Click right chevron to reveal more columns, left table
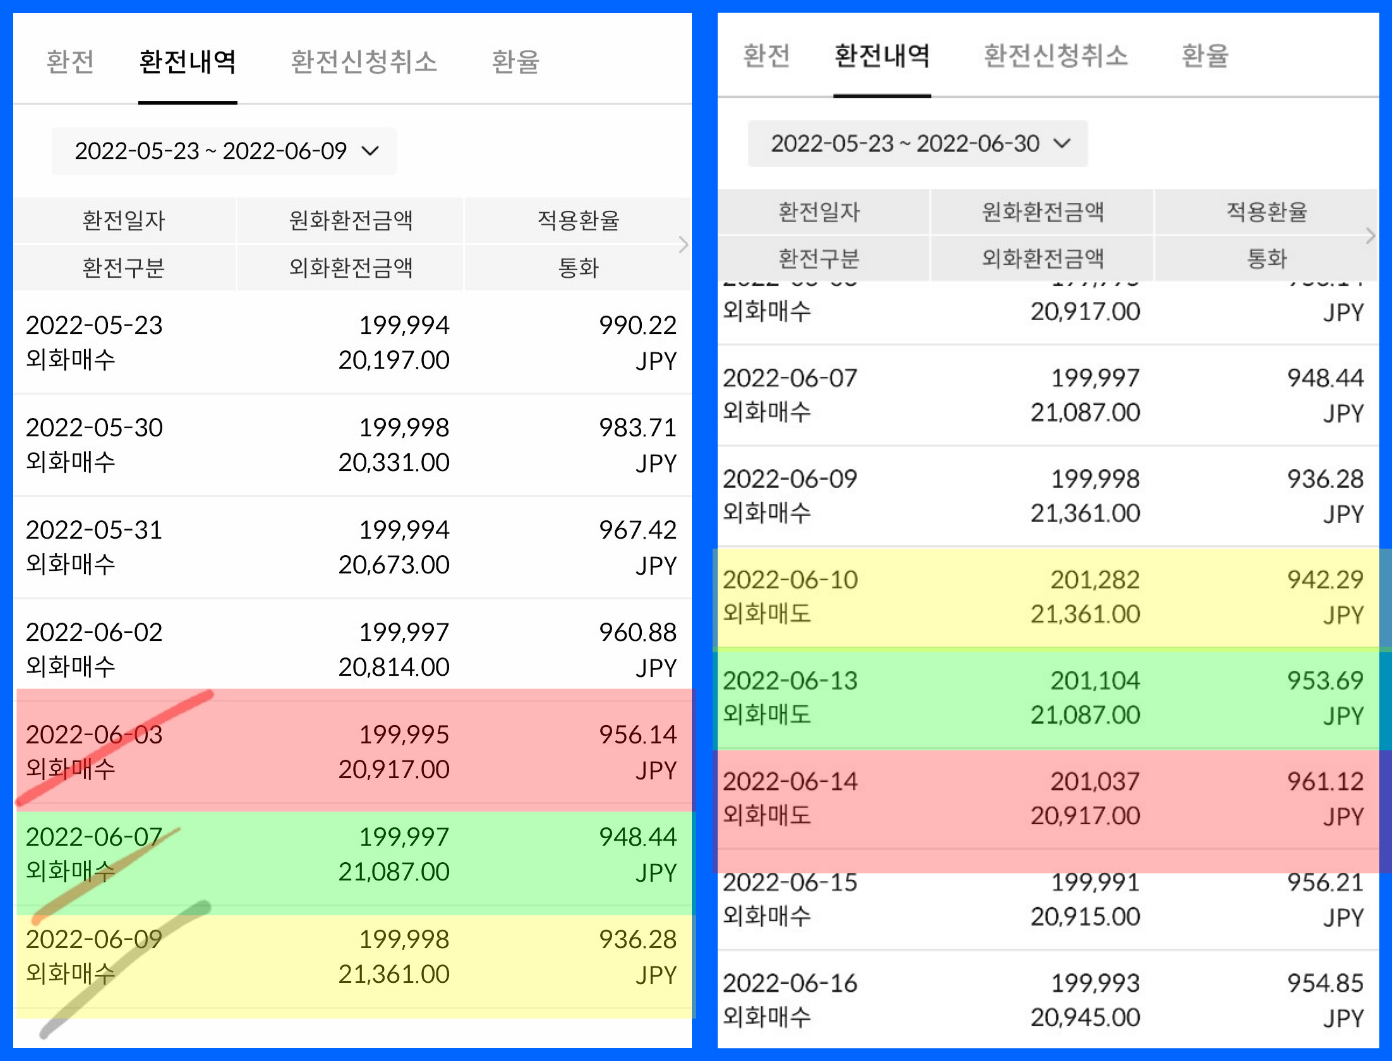 click(683, 244)
